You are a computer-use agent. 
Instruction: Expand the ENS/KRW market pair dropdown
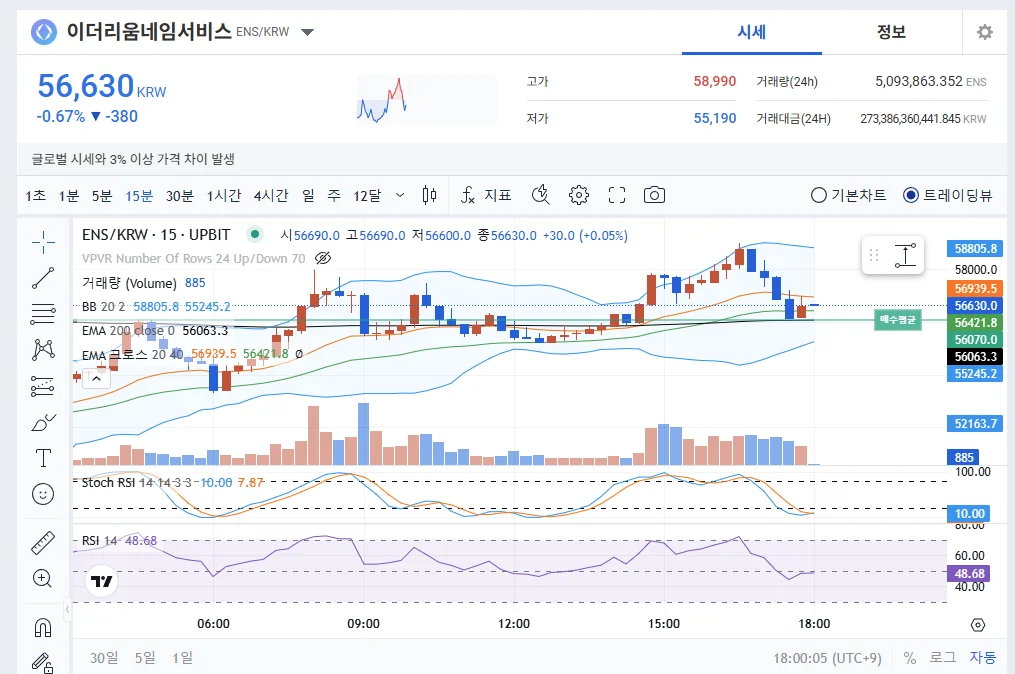(307, 32)
